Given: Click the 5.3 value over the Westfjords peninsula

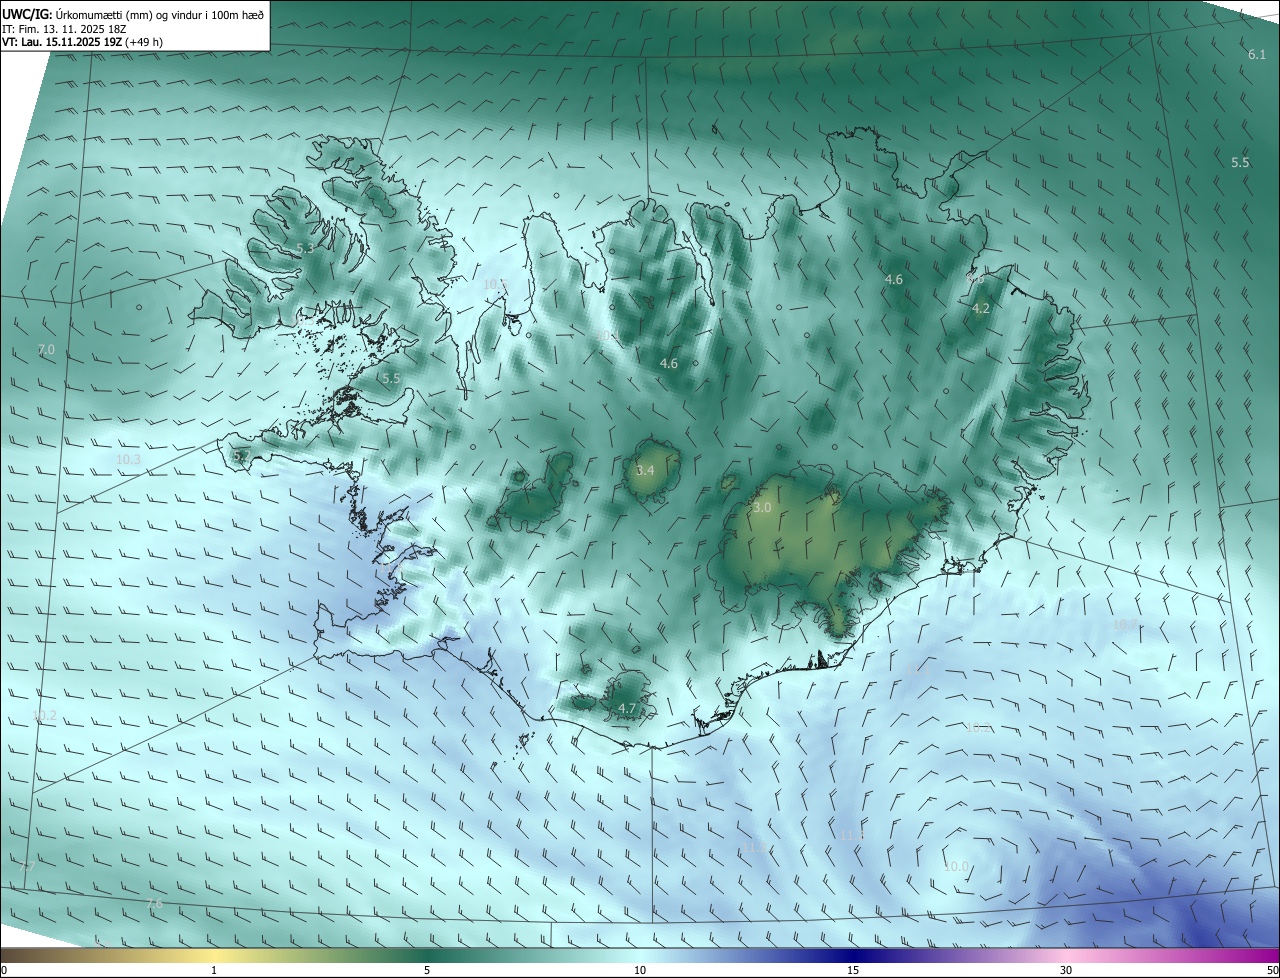Looking at the screenshot, I should click(x=305, y=248).
